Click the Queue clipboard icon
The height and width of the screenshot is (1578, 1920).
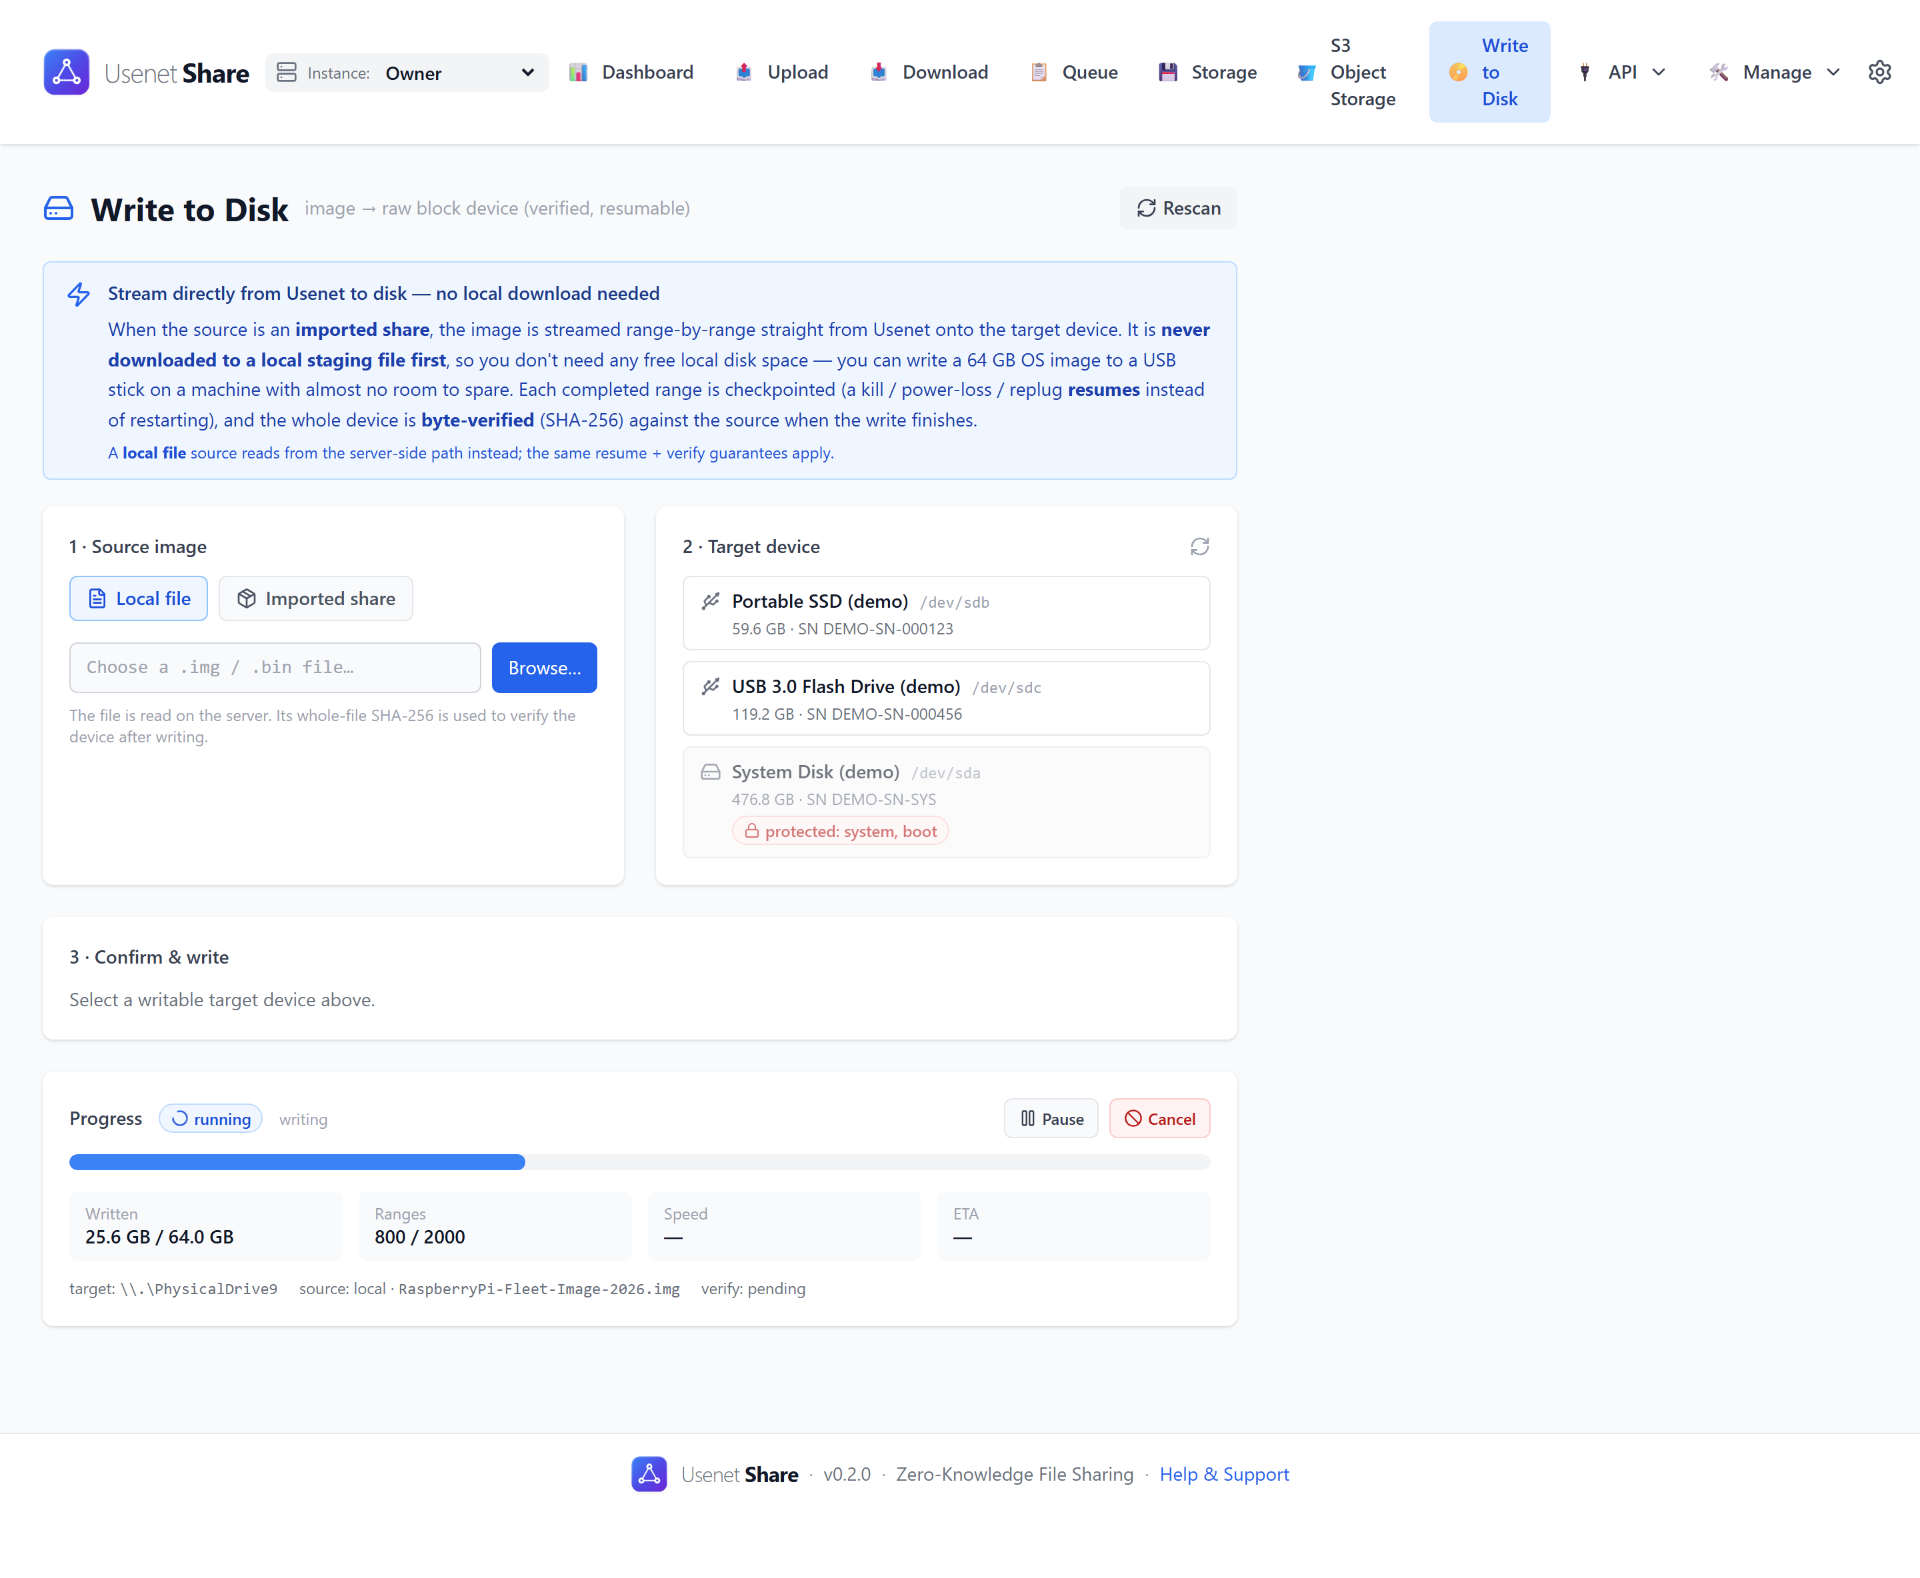pyautogui.click(x=1039, y=72)
